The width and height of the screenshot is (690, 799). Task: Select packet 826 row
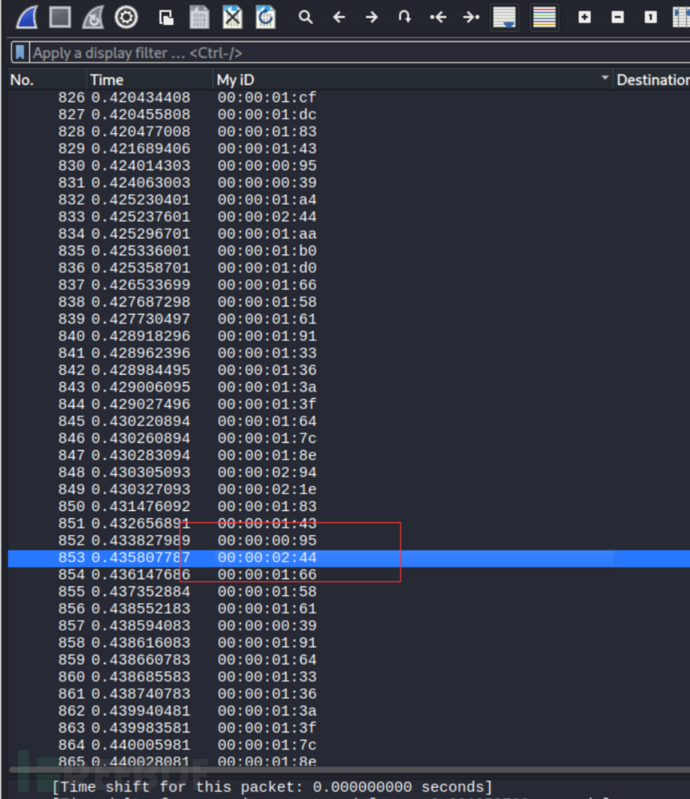click(349, 97)
